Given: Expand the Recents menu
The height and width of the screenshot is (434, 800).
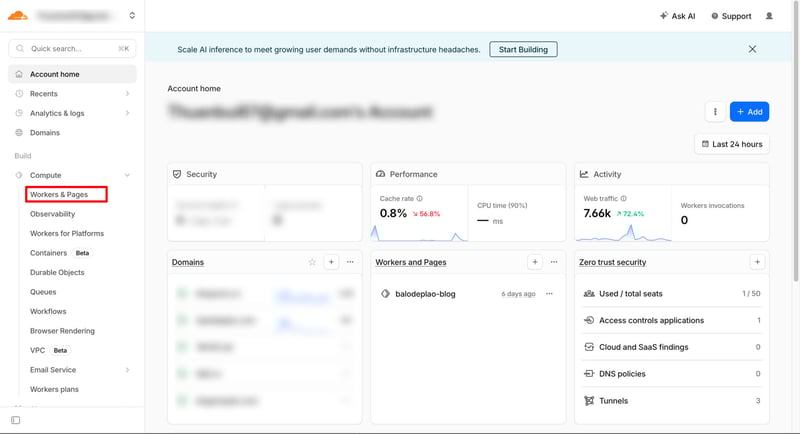Looking at the screenshot, I should pos(127,94).
